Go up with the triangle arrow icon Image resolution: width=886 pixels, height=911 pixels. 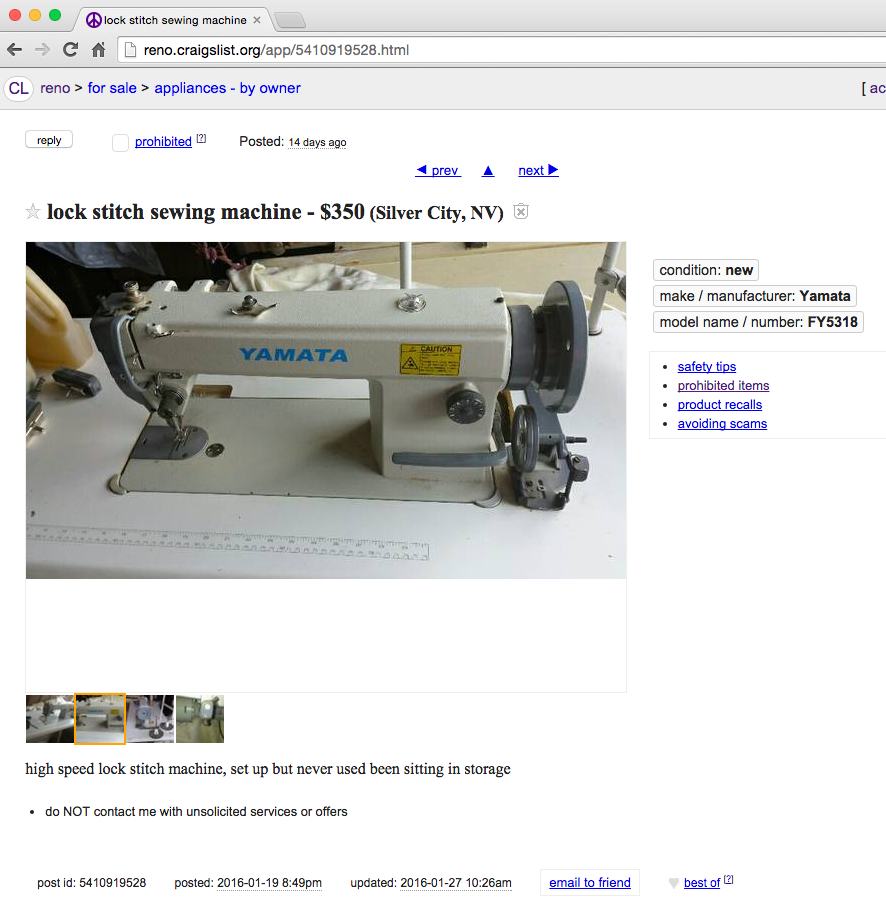point(488,171)
